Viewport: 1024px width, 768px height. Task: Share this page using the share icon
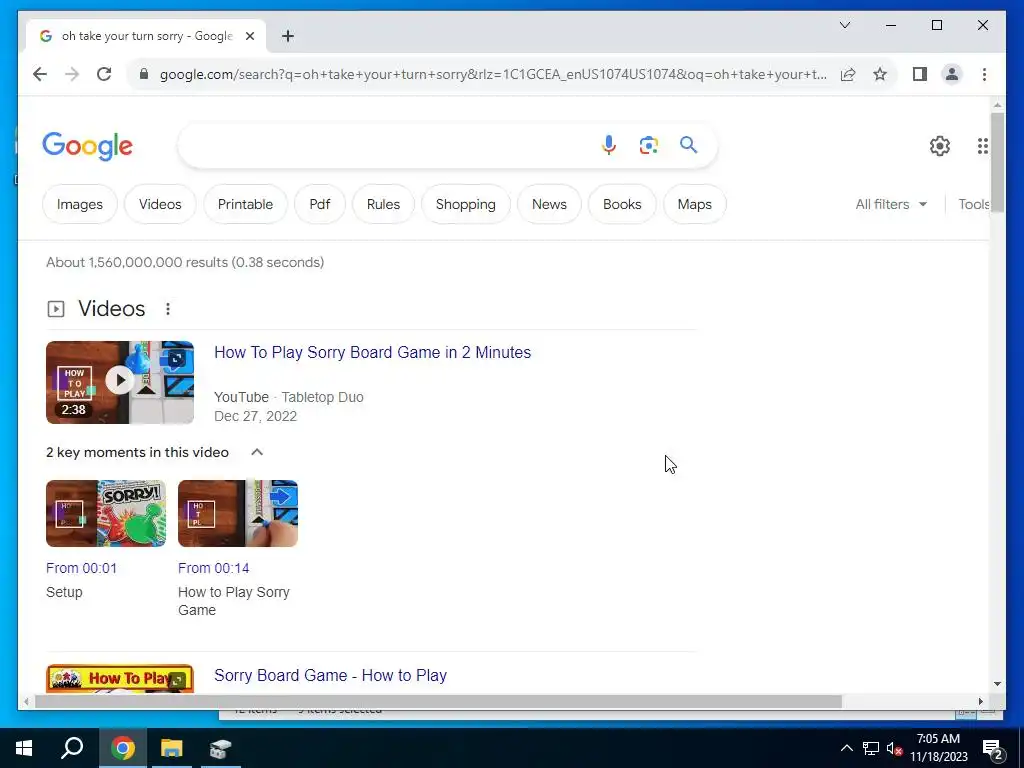pos(848,74)
